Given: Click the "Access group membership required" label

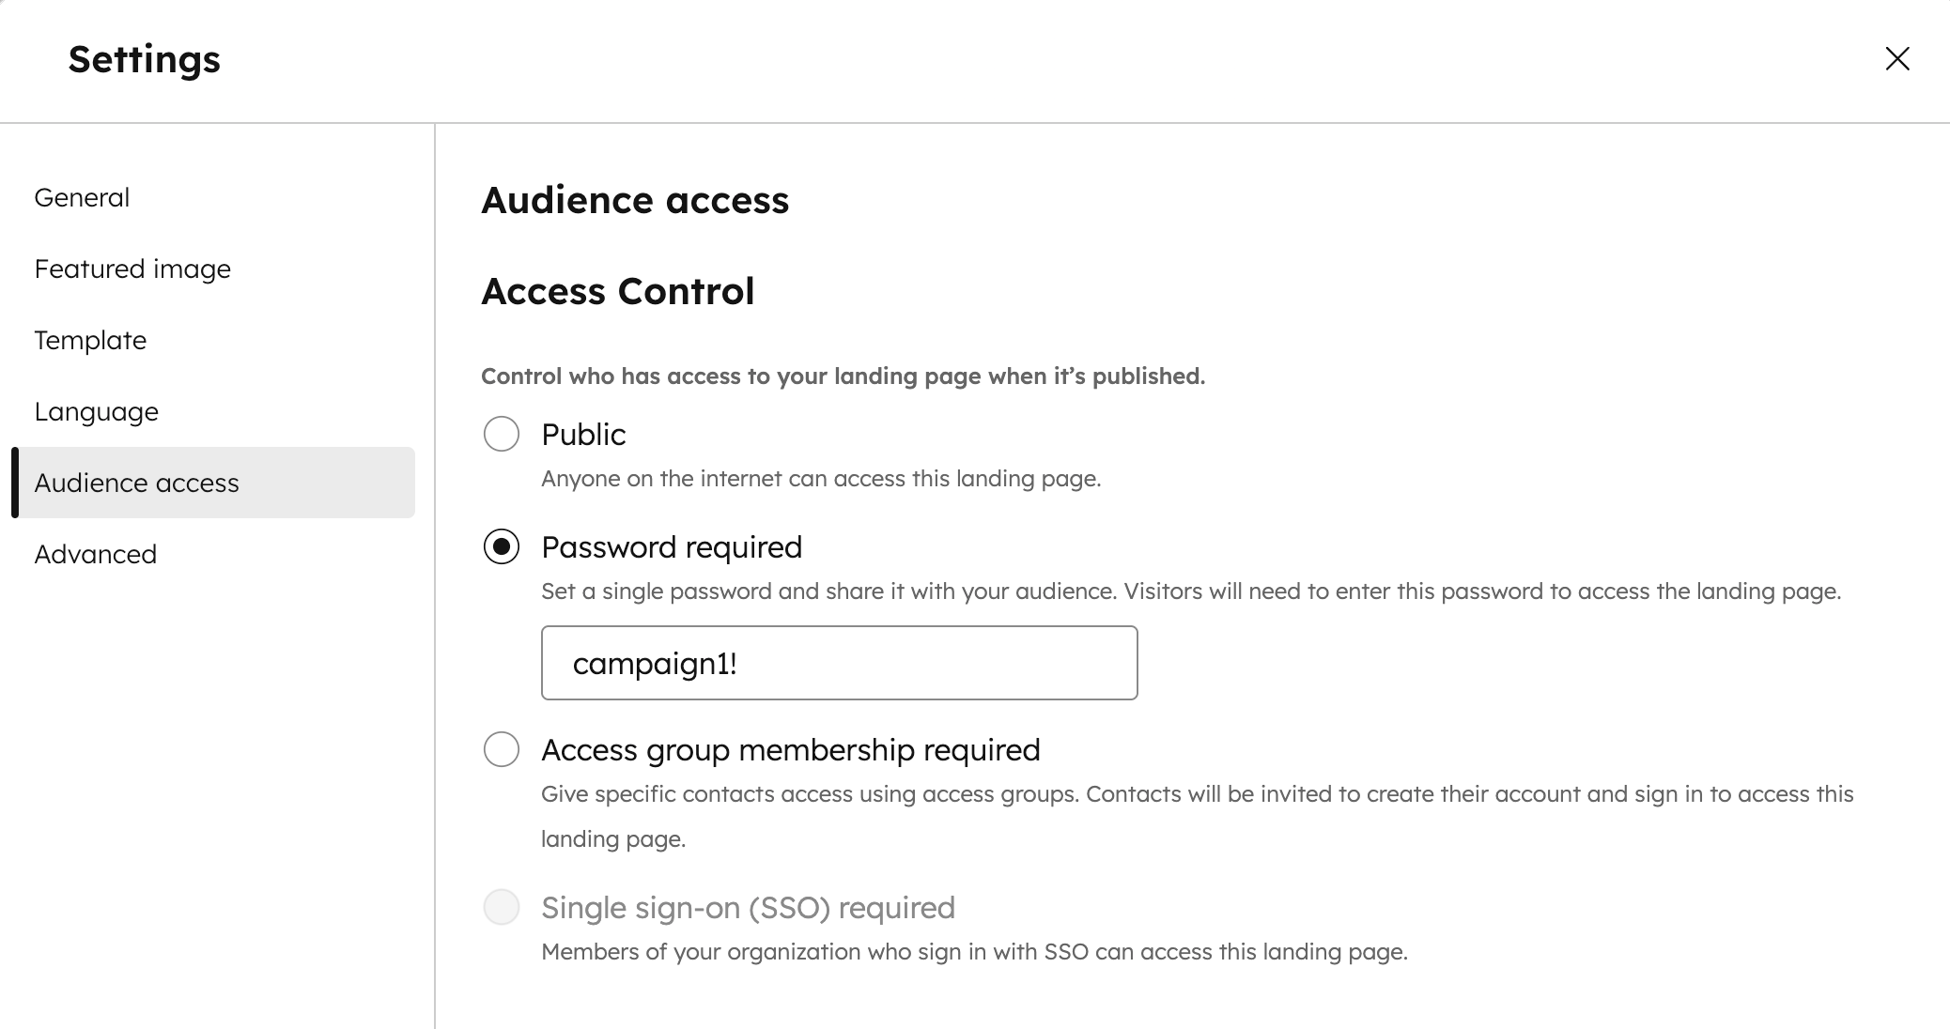Looking at the screenshot, I should pos(790,749).
